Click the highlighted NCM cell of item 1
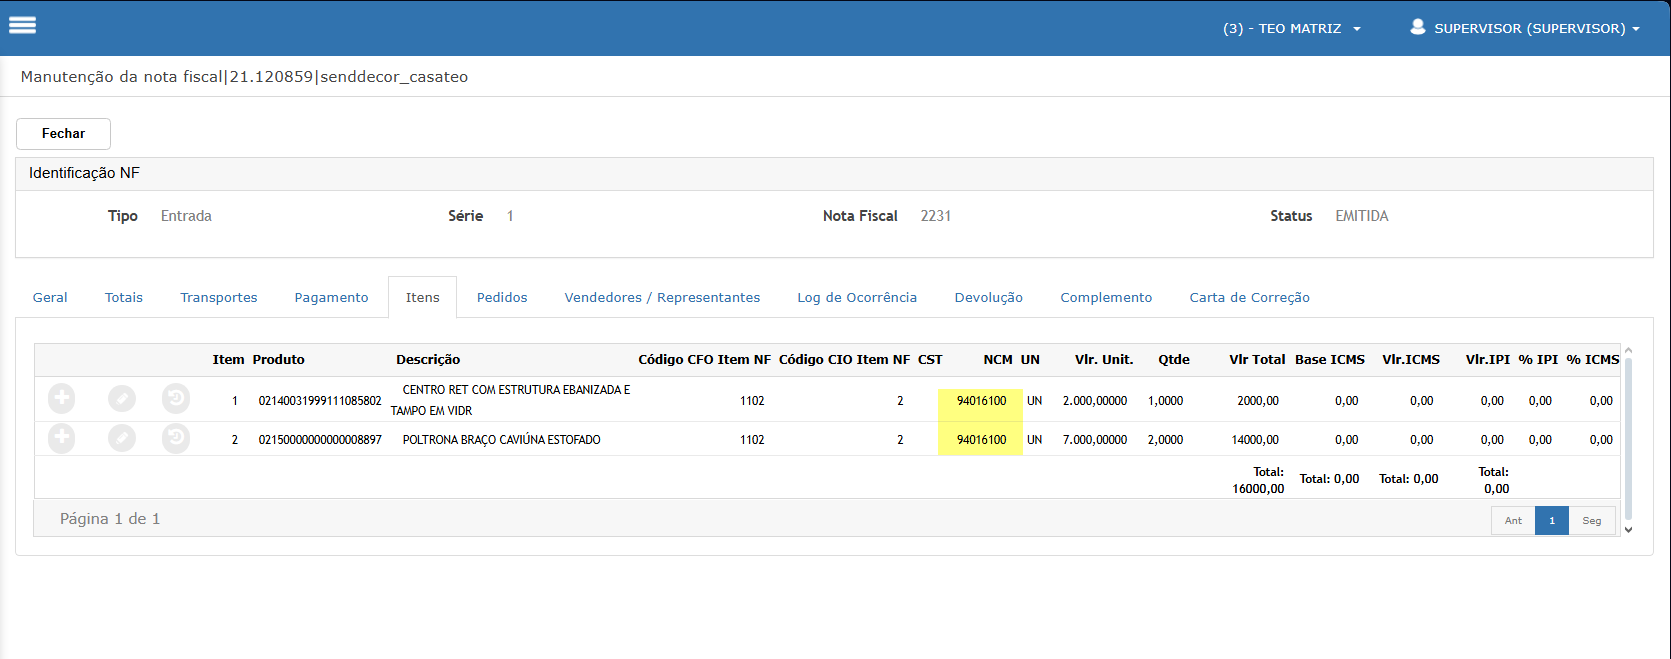The height and width of the screenshot is (659, 1671). click(980, 401)
